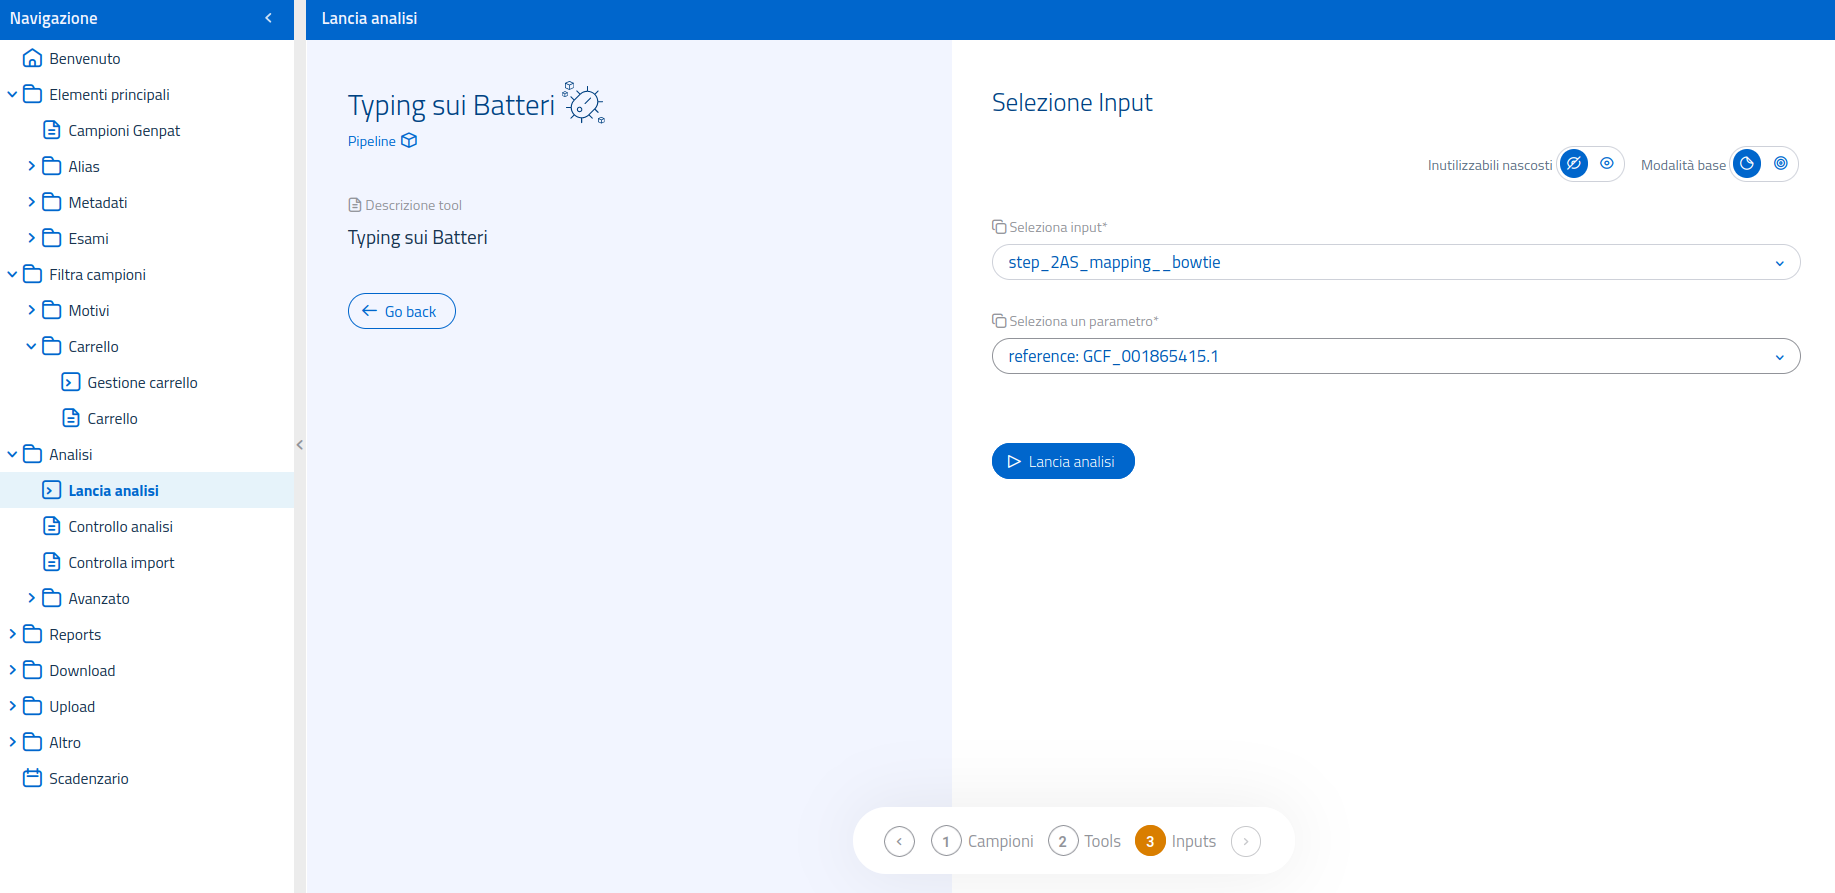Open the Seleziona input dropdown
The image size is (1835, 893).
pyautogui.click(x=1395, y=262)
